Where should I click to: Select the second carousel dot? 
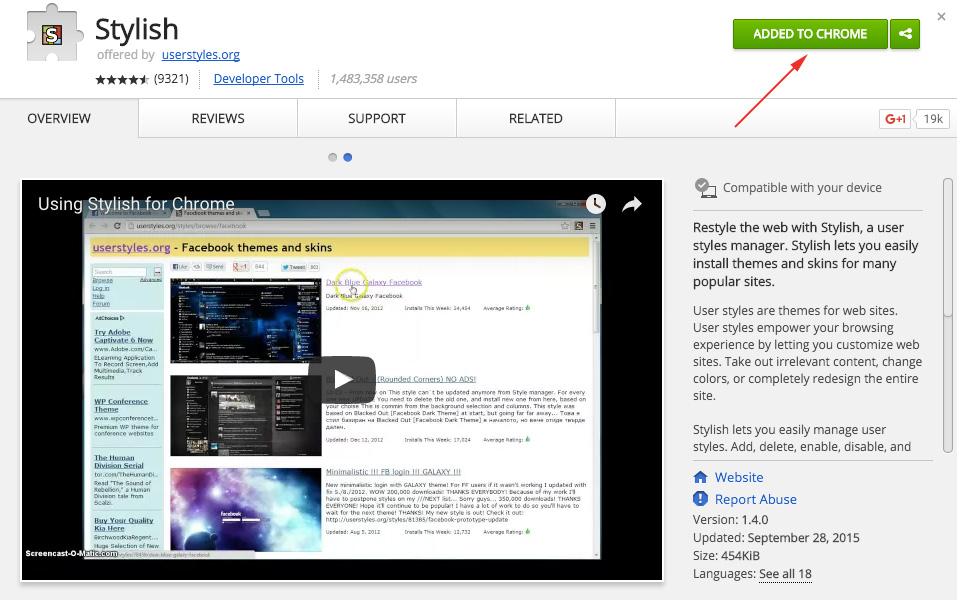pos(348,157)
